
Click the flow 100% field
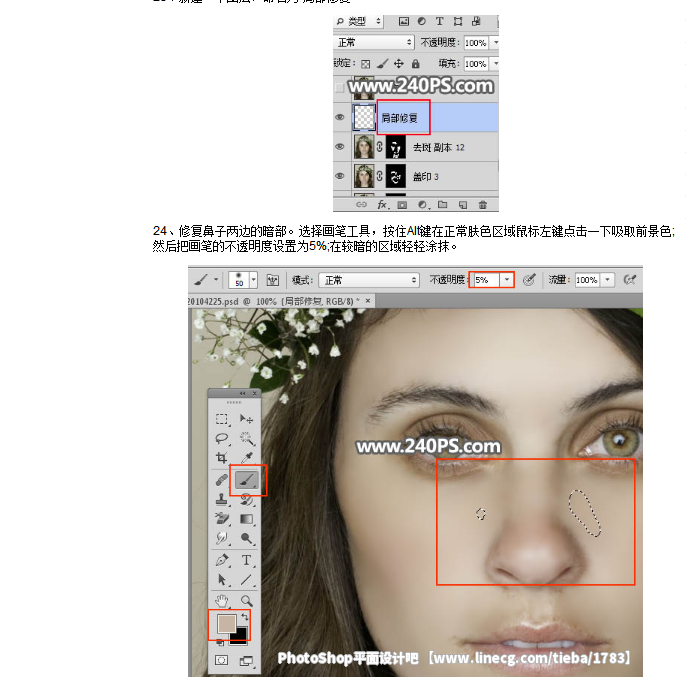587,280
